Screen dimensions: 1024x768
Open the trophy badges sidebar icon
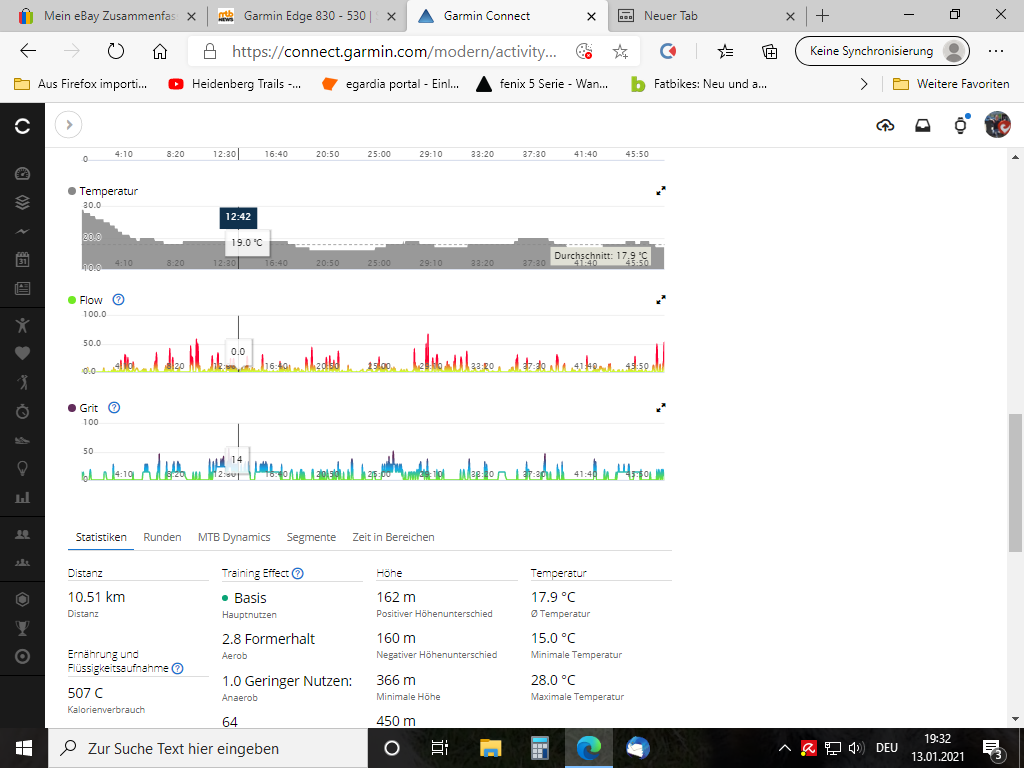coord(22,628)
